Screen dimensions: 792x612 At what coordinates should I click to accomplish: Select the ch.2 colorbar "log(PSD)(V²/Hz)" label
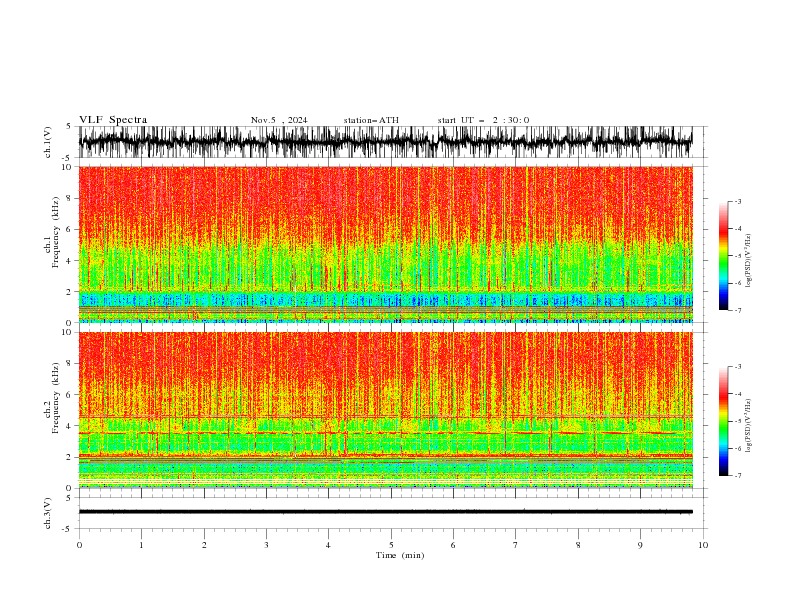(749, 426)
